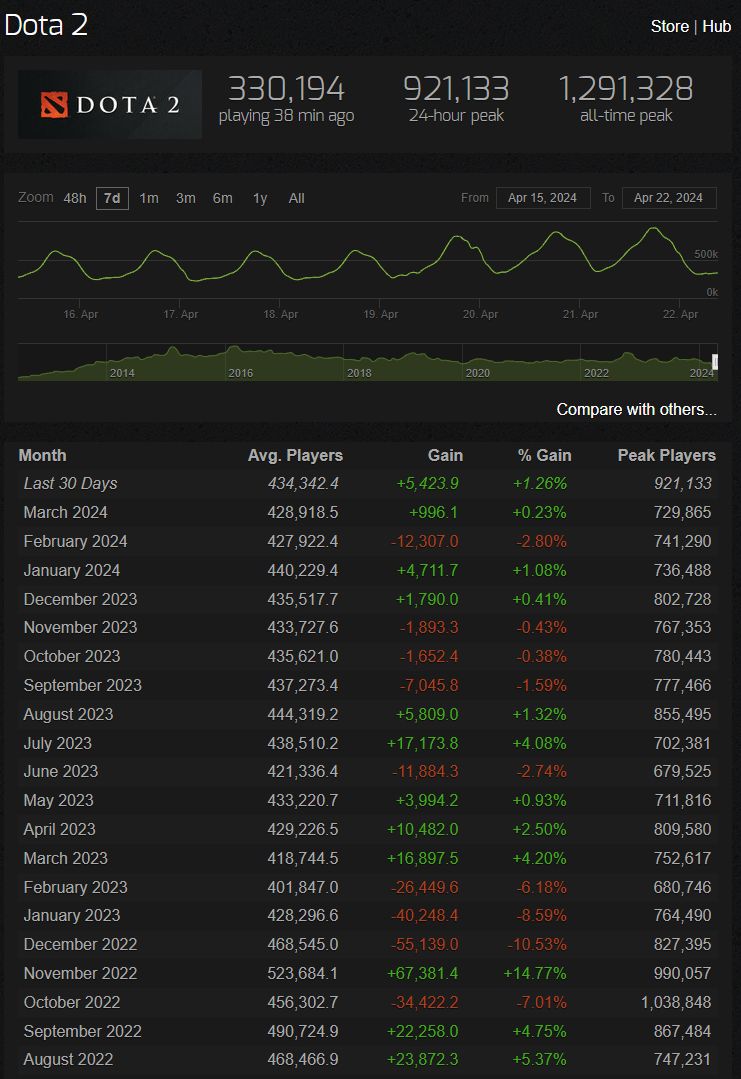Show All-time chart range
741x1079 pixels.
296,198
